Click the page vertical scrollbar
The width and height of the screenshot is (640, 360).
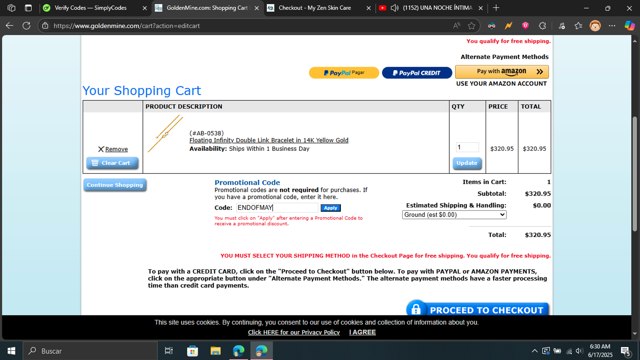635,175
